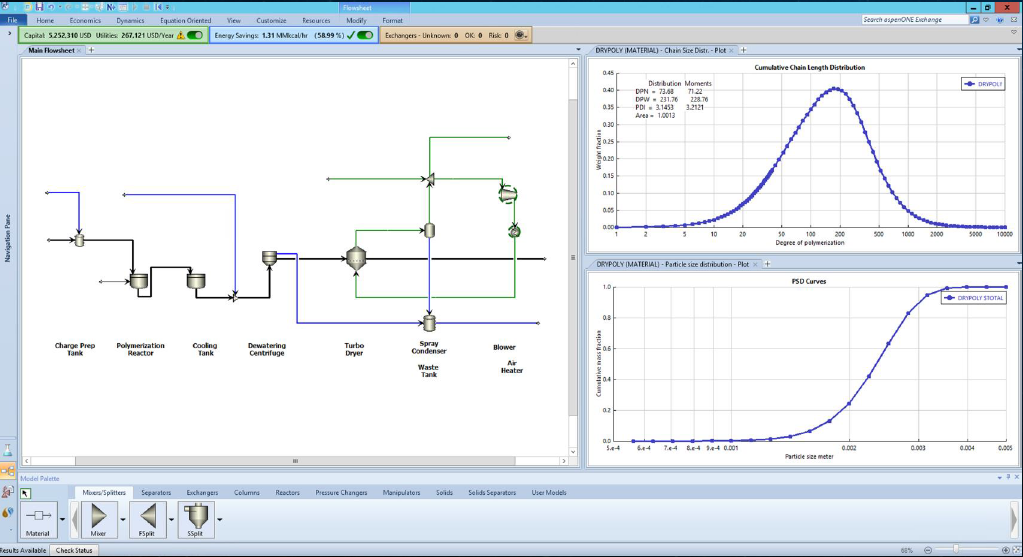Click the Check Status button
This screenshot has height=557, width=1023.
pos(74,550)
